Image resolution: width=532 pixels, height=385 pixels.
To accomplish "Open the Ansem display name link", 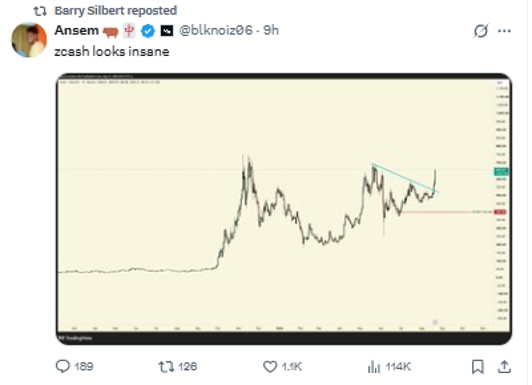I will point(77,30).
